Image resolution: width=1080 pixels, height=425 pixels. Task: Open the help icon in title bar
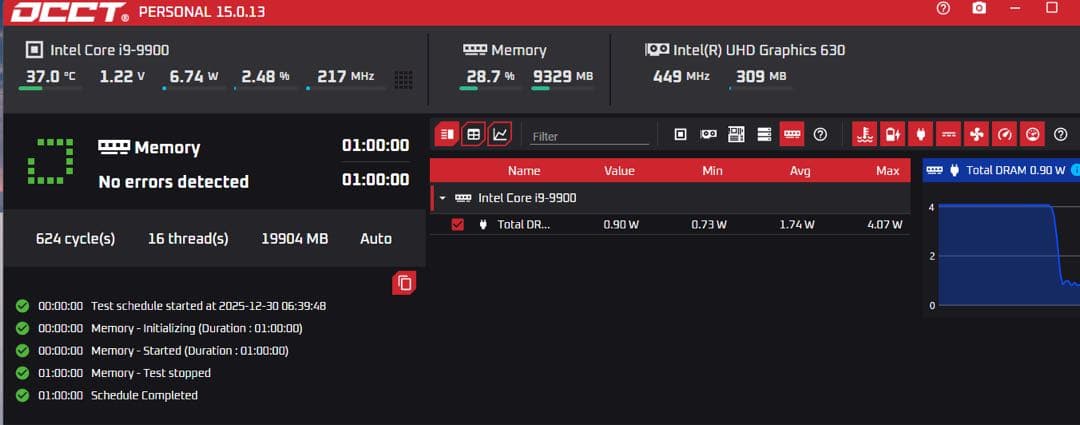click(944, 8)
